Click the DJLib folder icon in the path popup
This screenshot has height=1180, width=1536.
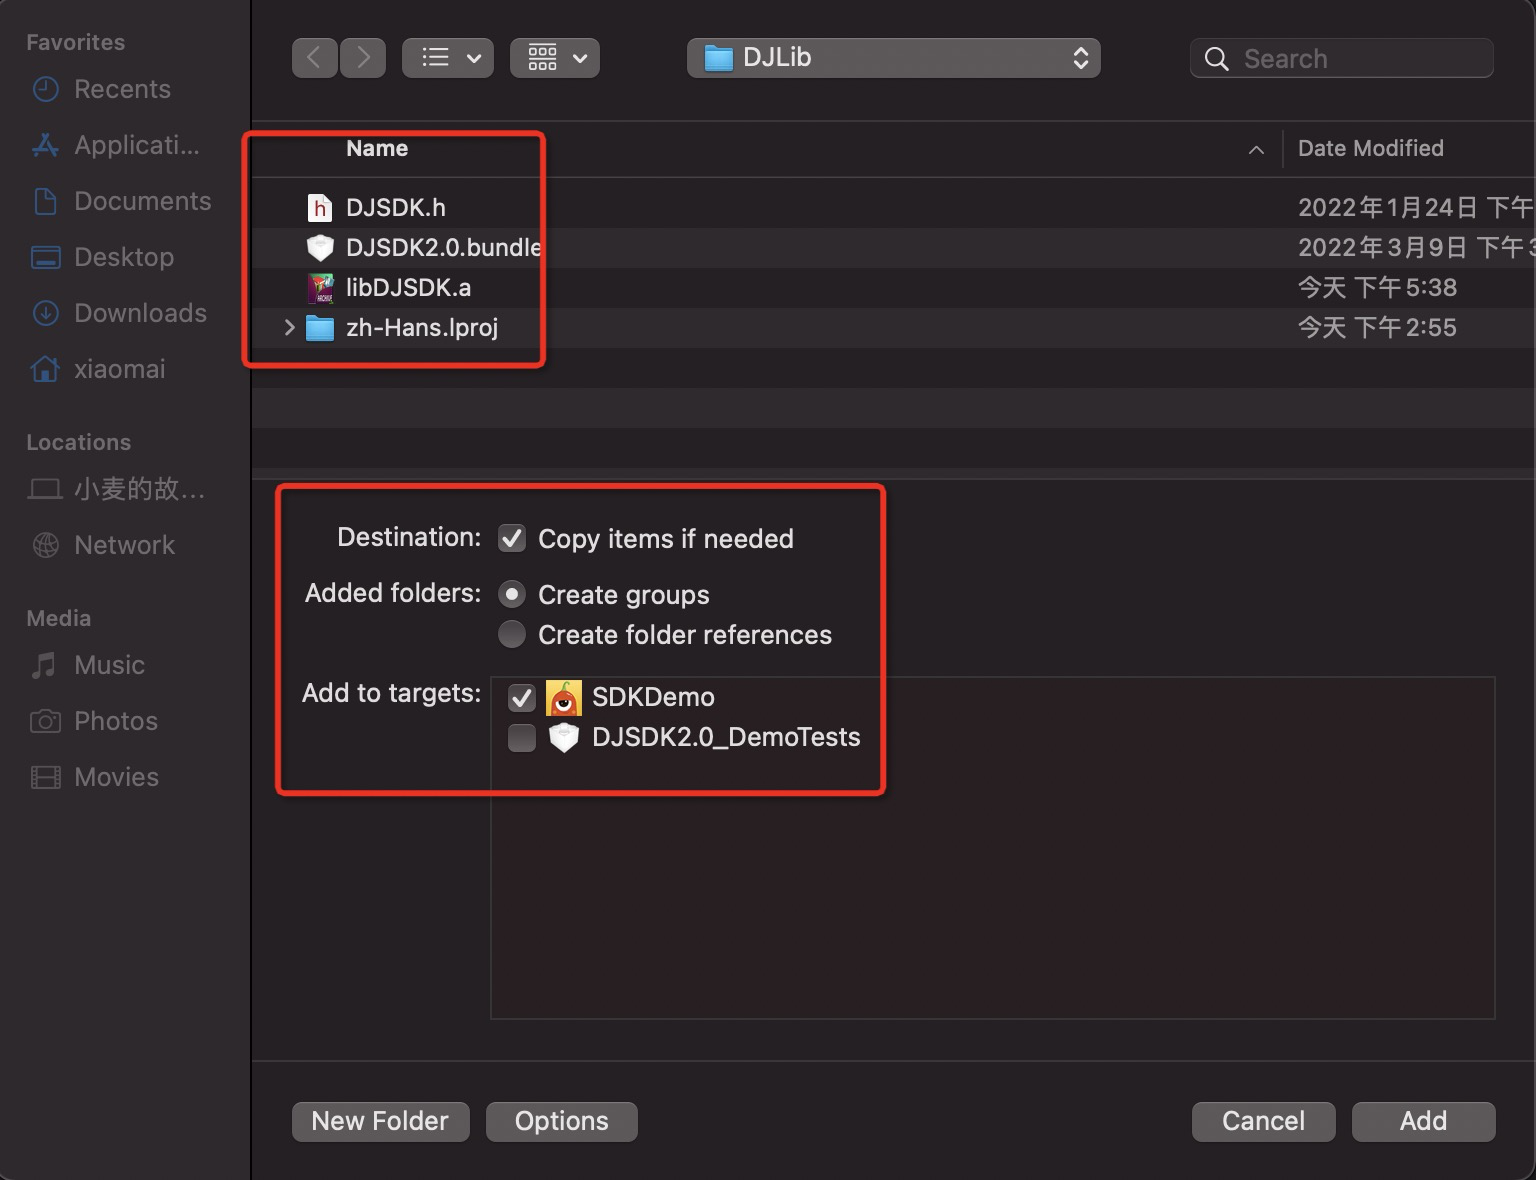[x=718, y=58]
